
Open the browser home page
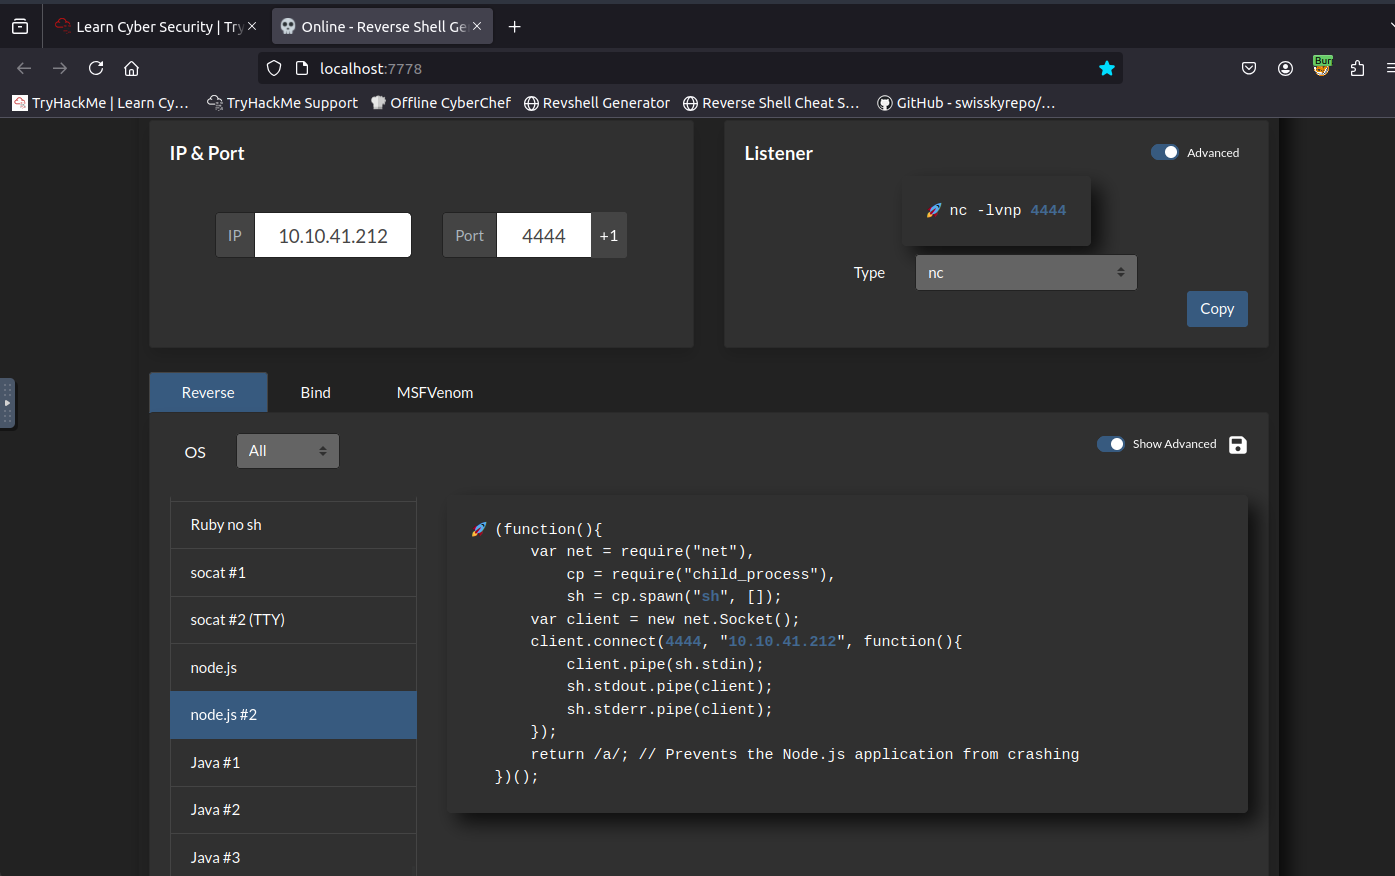pyautogui.click(x=131, y=68)
